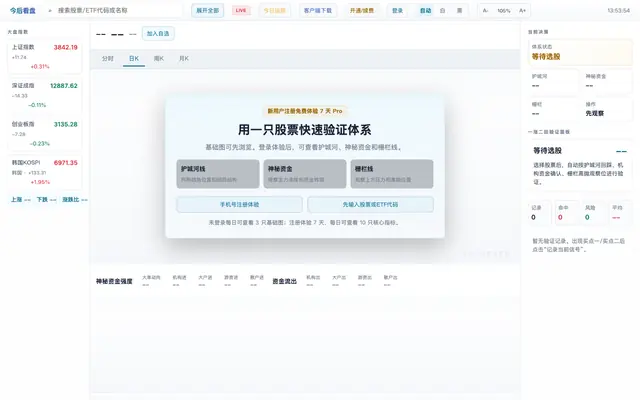Click the KOSPI value 6971.35
The height and width of the screenshot is (400, 640).
[65, 163]
